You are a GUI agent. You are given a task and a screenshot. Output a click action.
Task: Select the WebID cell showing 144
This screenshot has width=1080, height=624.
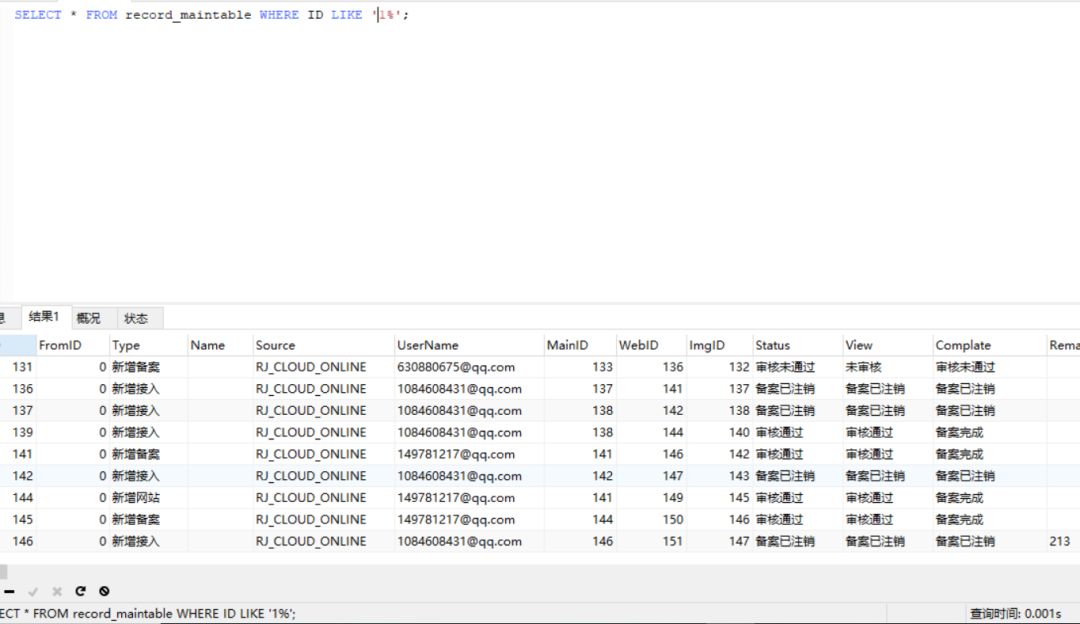click(651, 433)
